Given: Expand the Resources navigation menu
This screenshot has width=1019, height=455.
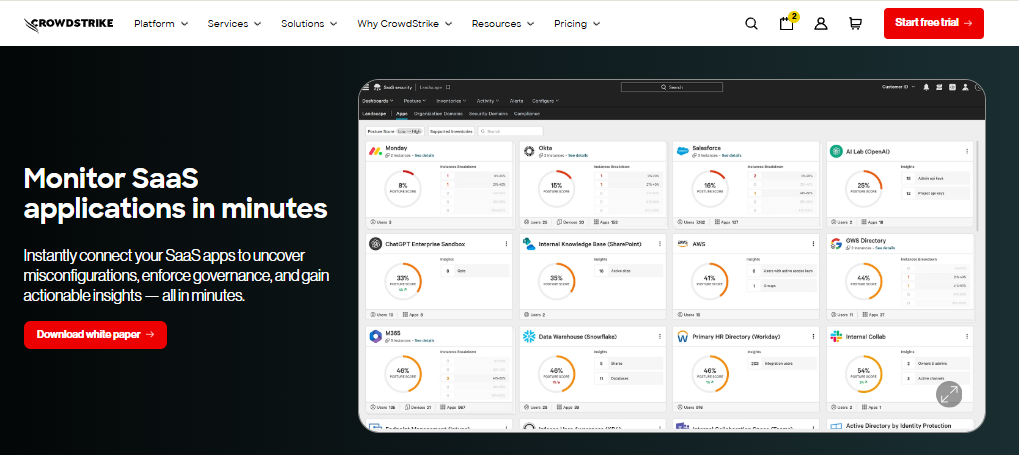Looking at the screenshot, I should 502,23.
